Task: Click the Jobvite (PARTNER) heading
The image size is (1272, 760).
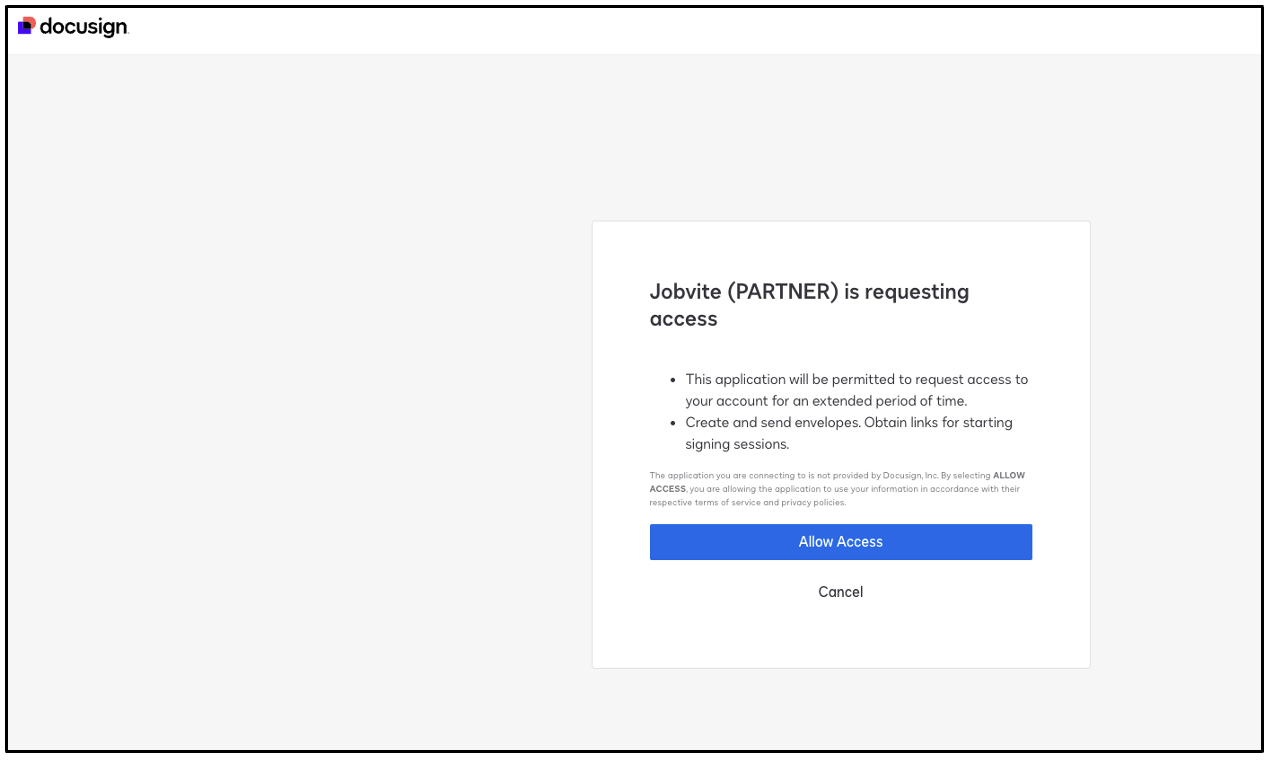Action: [x=809, y=304]
